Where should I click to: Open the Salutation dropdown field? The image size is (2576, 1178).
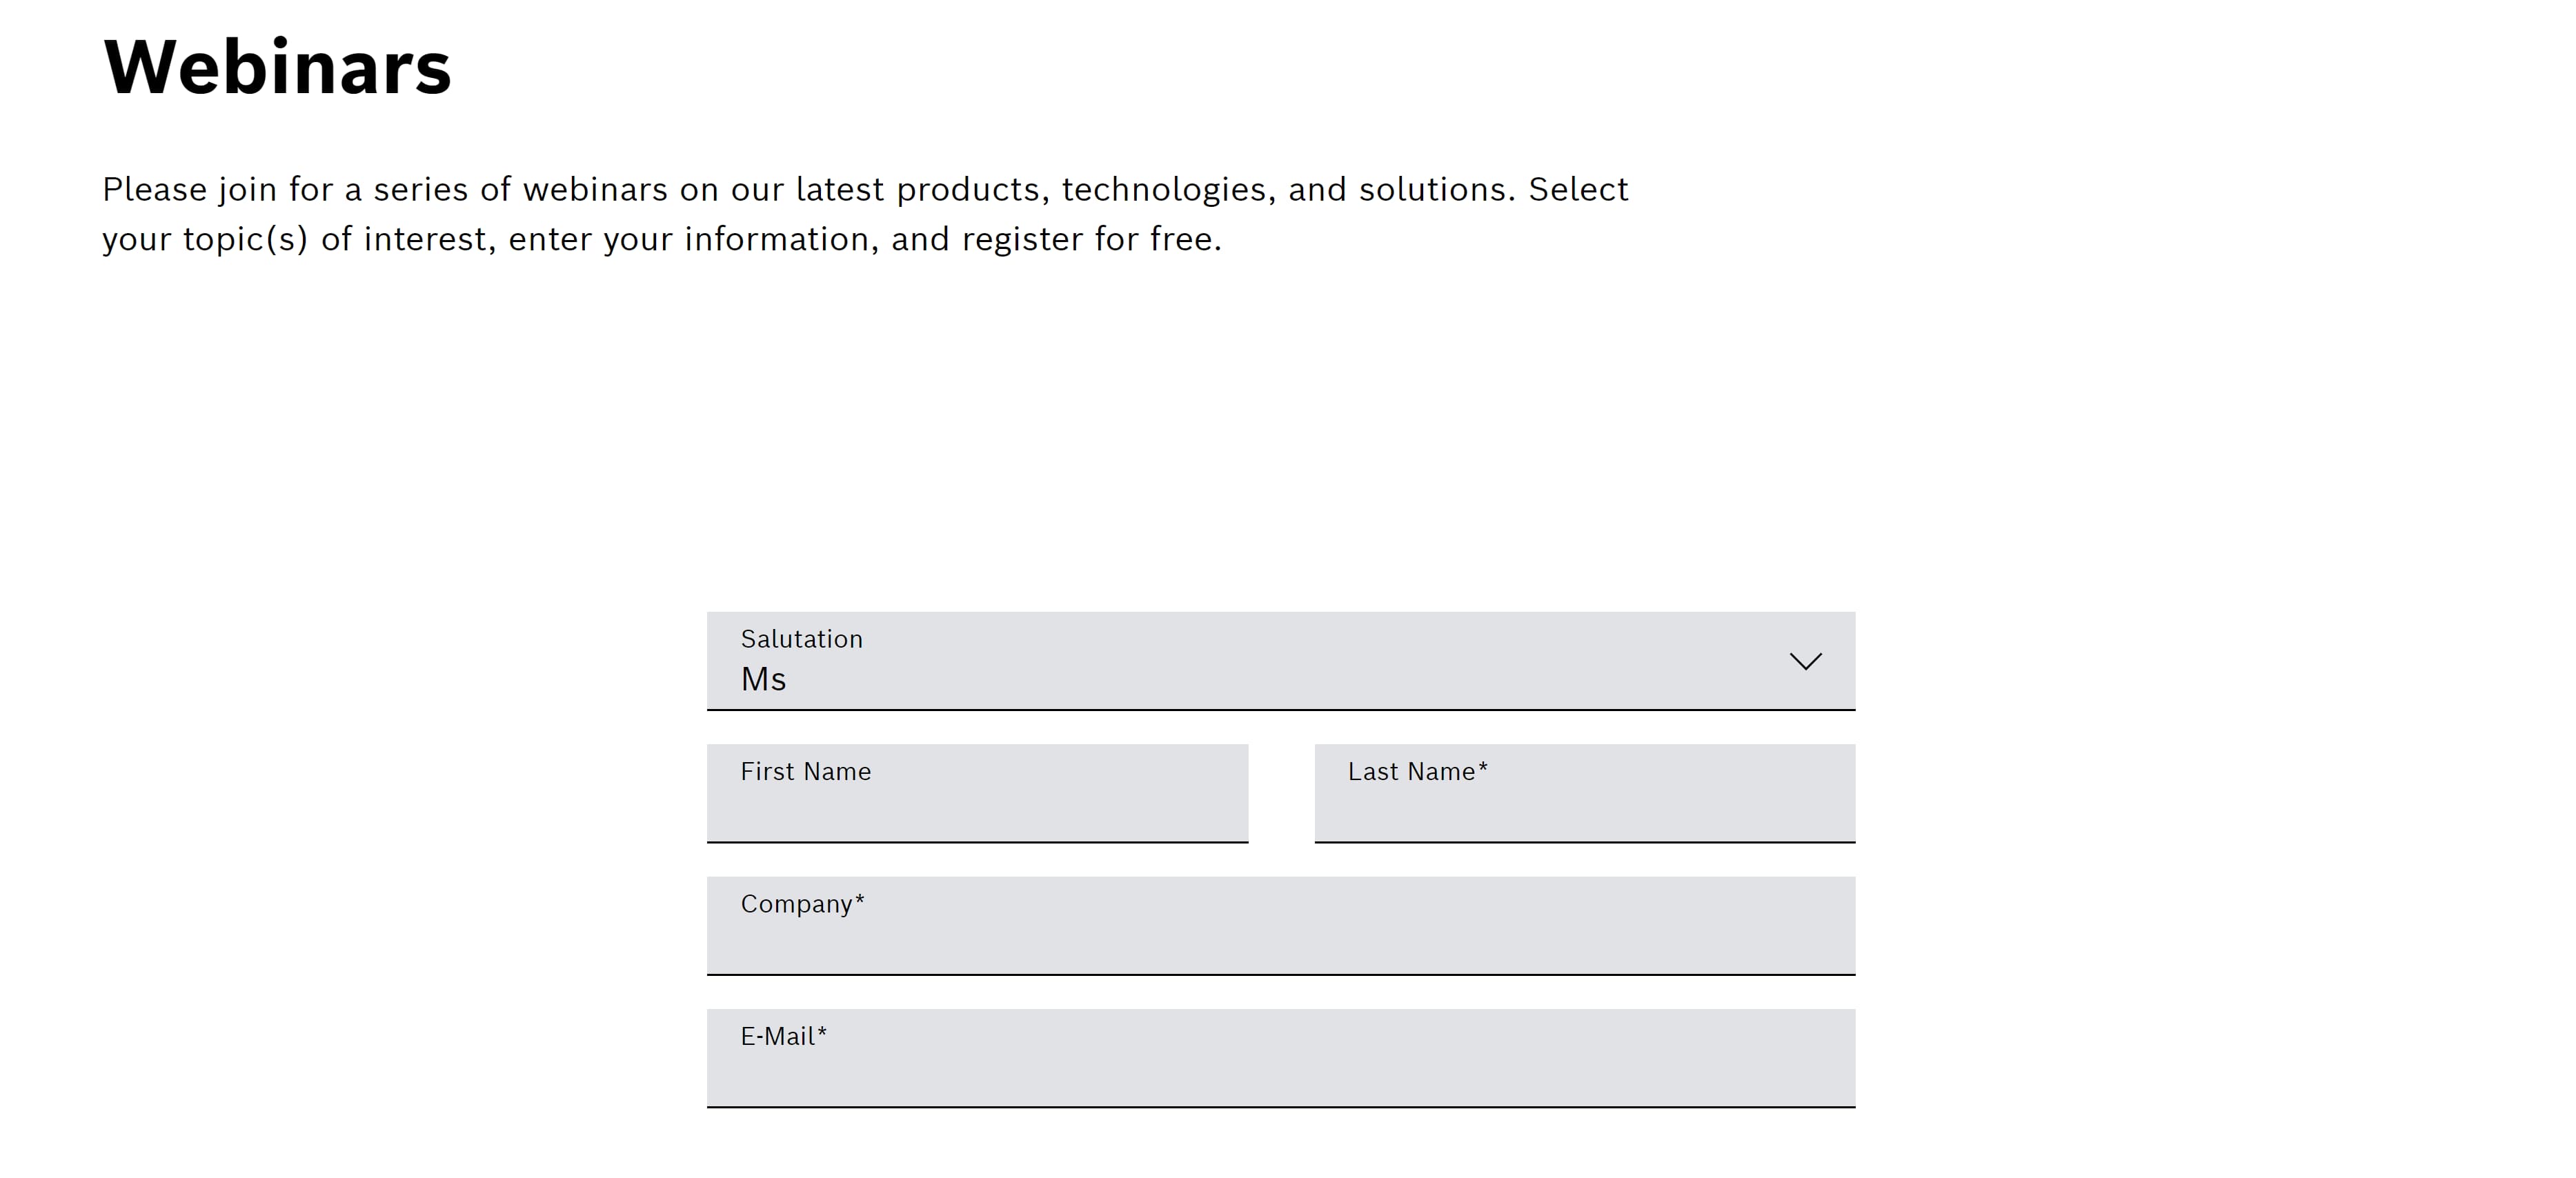click(x=1280, y=661)
